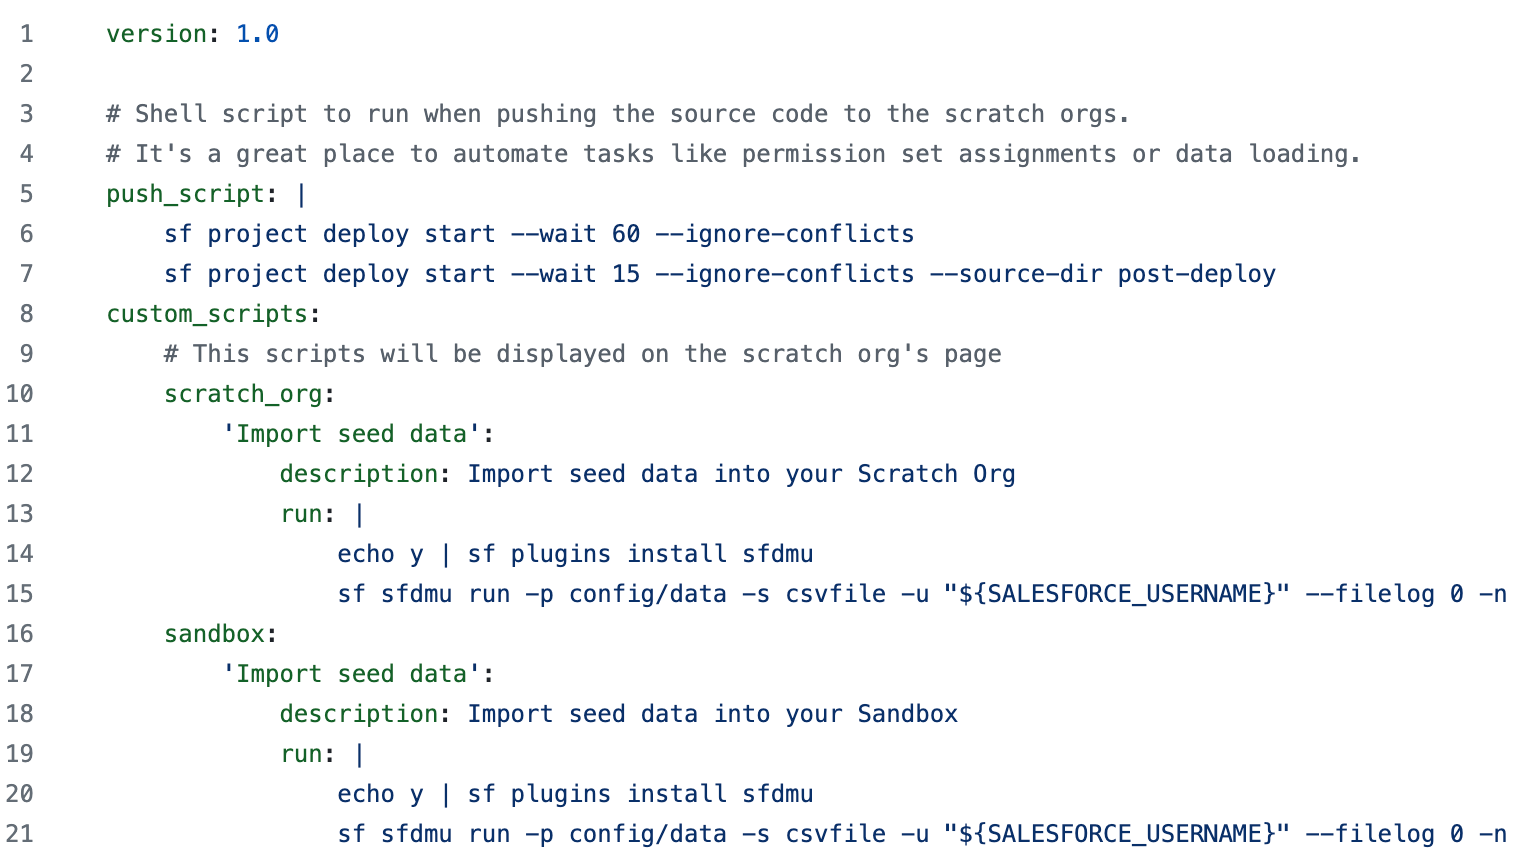Click line number 1 in gutter

(x=26, y=34)
